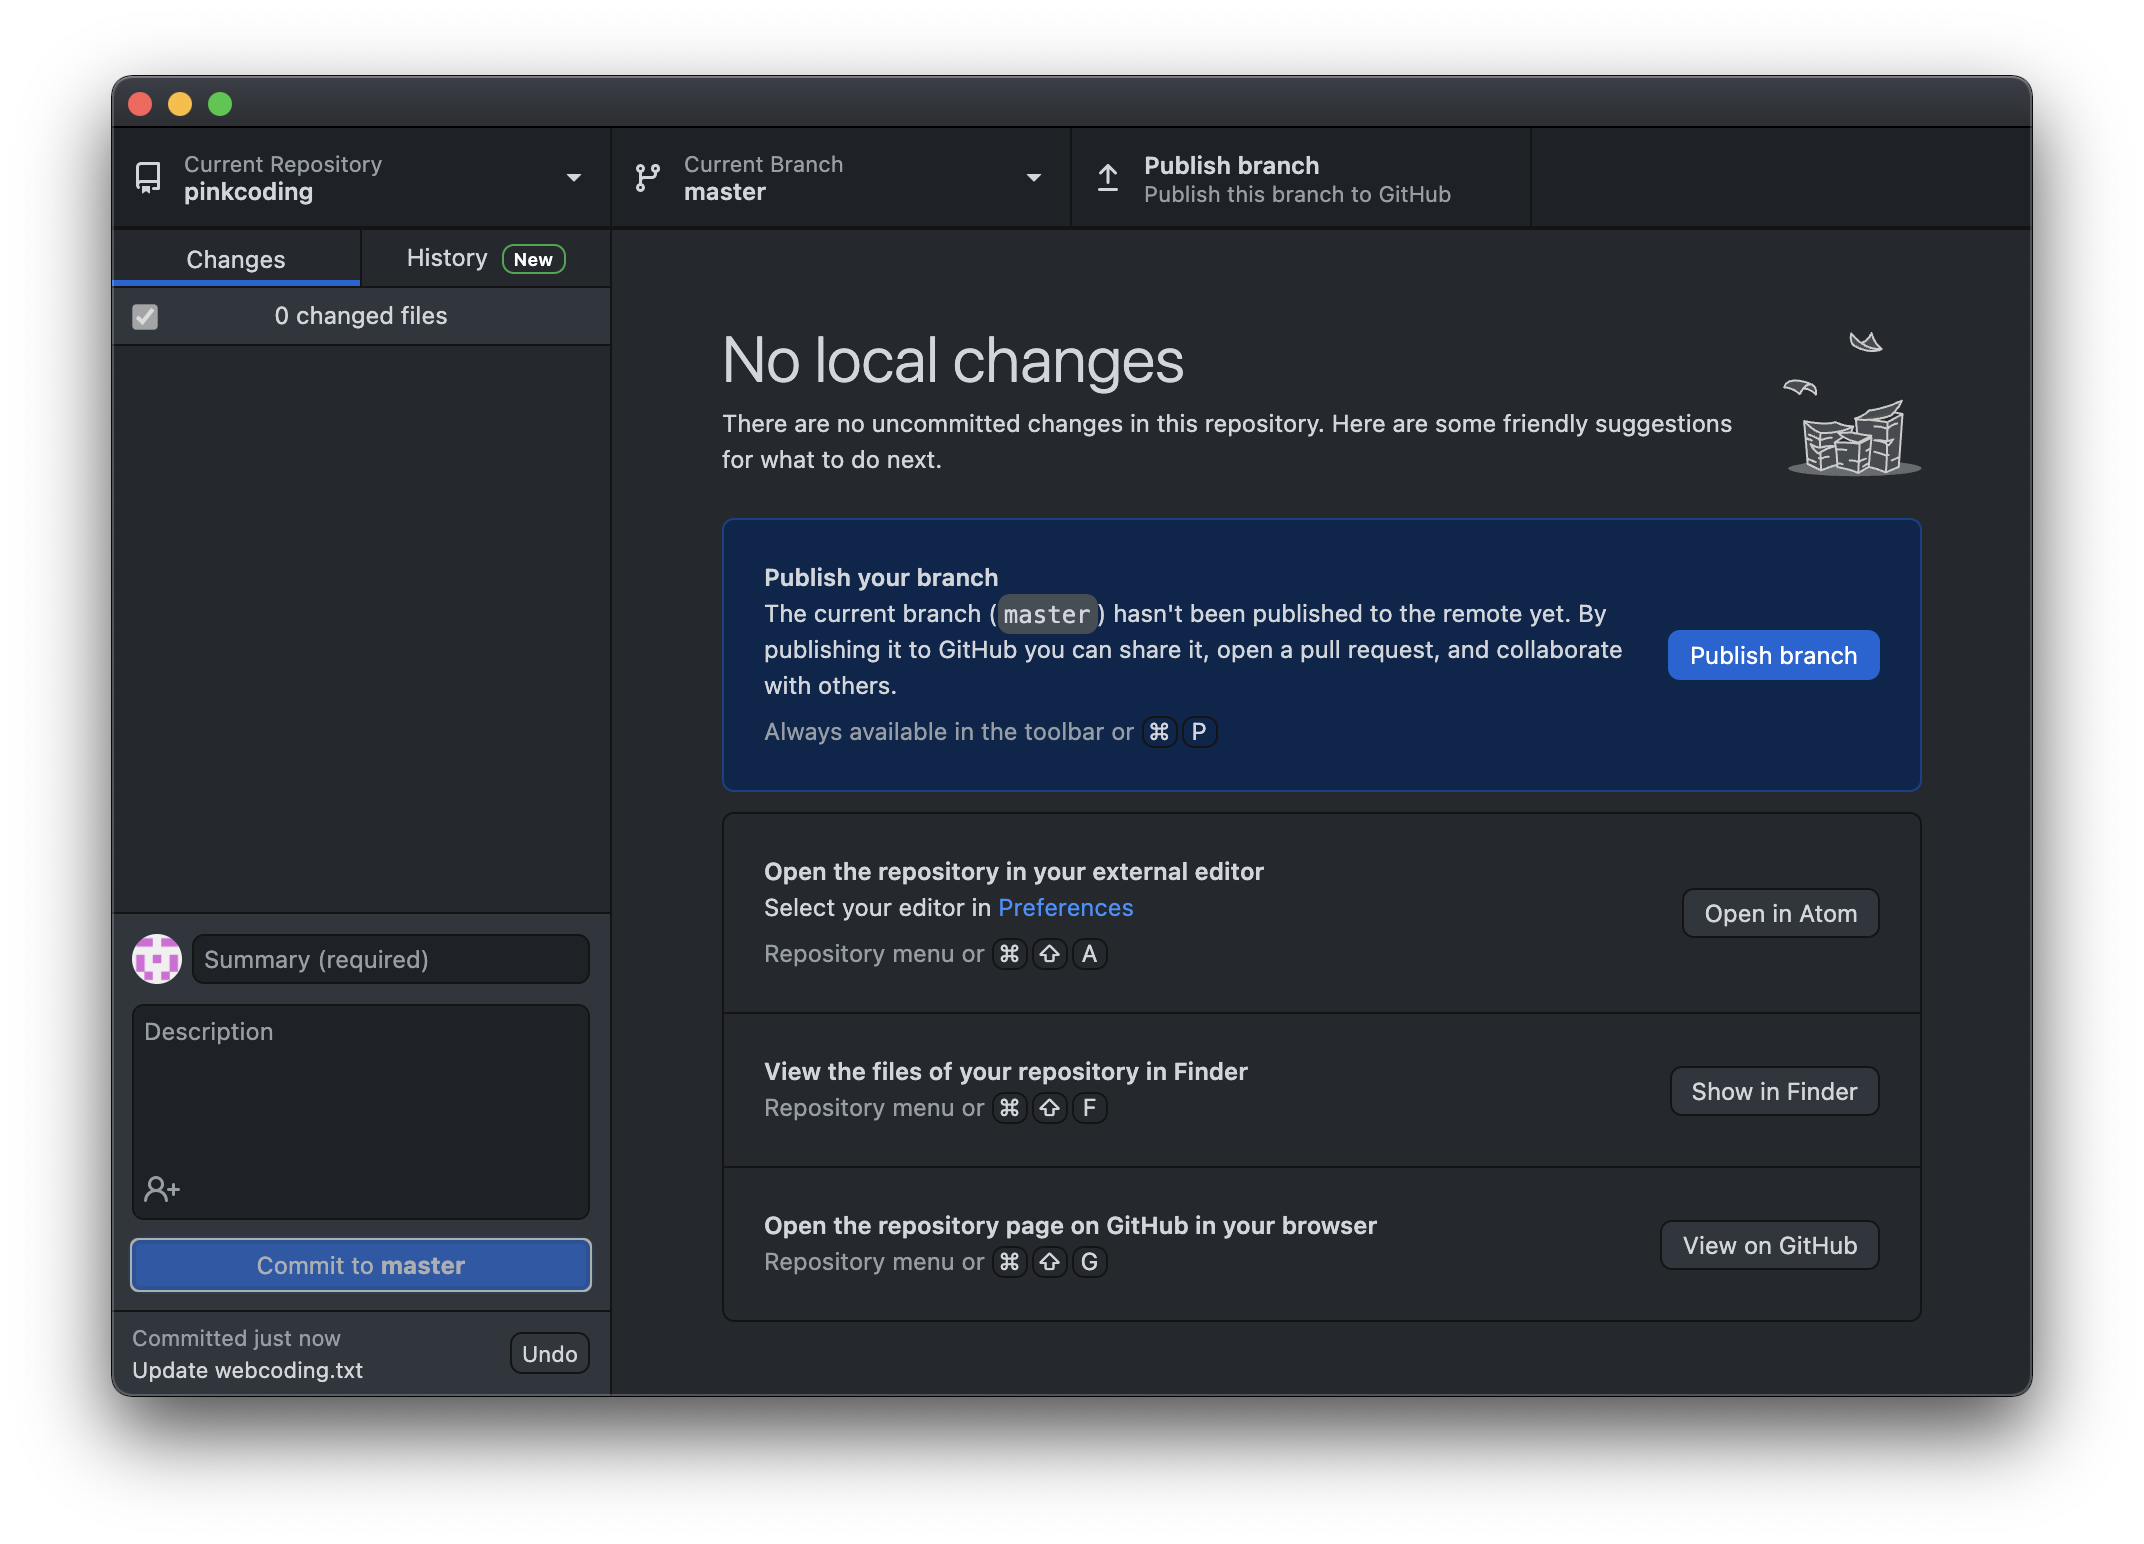Click the git branch icon beside Current Branch
Screen dimensions: 2144x1544
click(x=648, y=178)
